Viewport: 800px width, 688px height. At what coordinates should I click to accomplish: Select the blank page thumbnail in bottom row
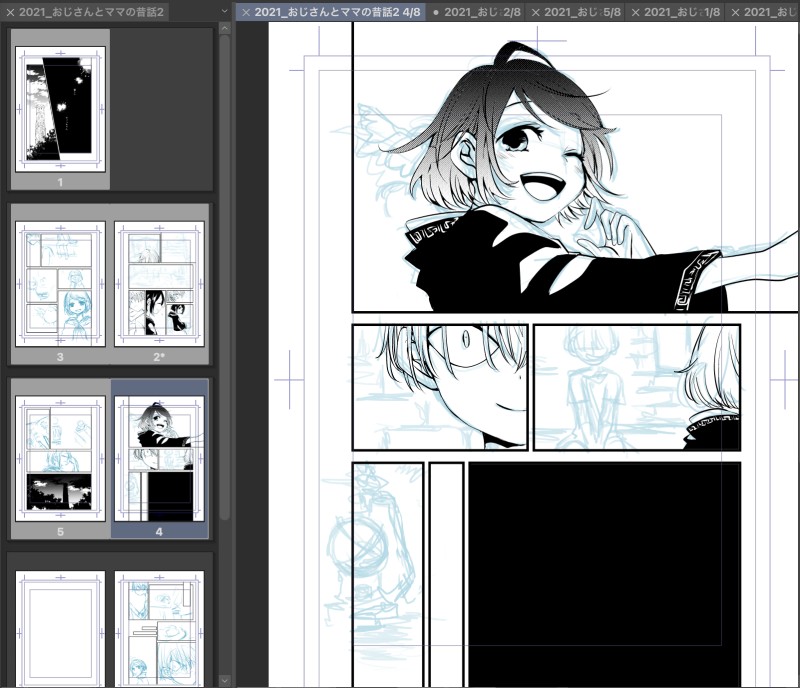pos(60,629)
